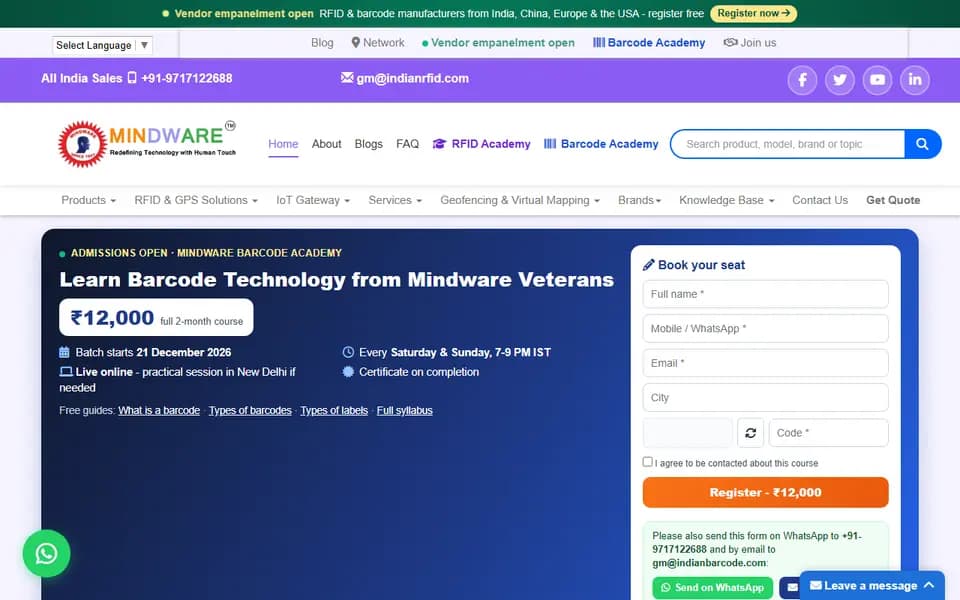960x600 pixels.
Task: Expand the Products menu
Action: pos(88,200)
